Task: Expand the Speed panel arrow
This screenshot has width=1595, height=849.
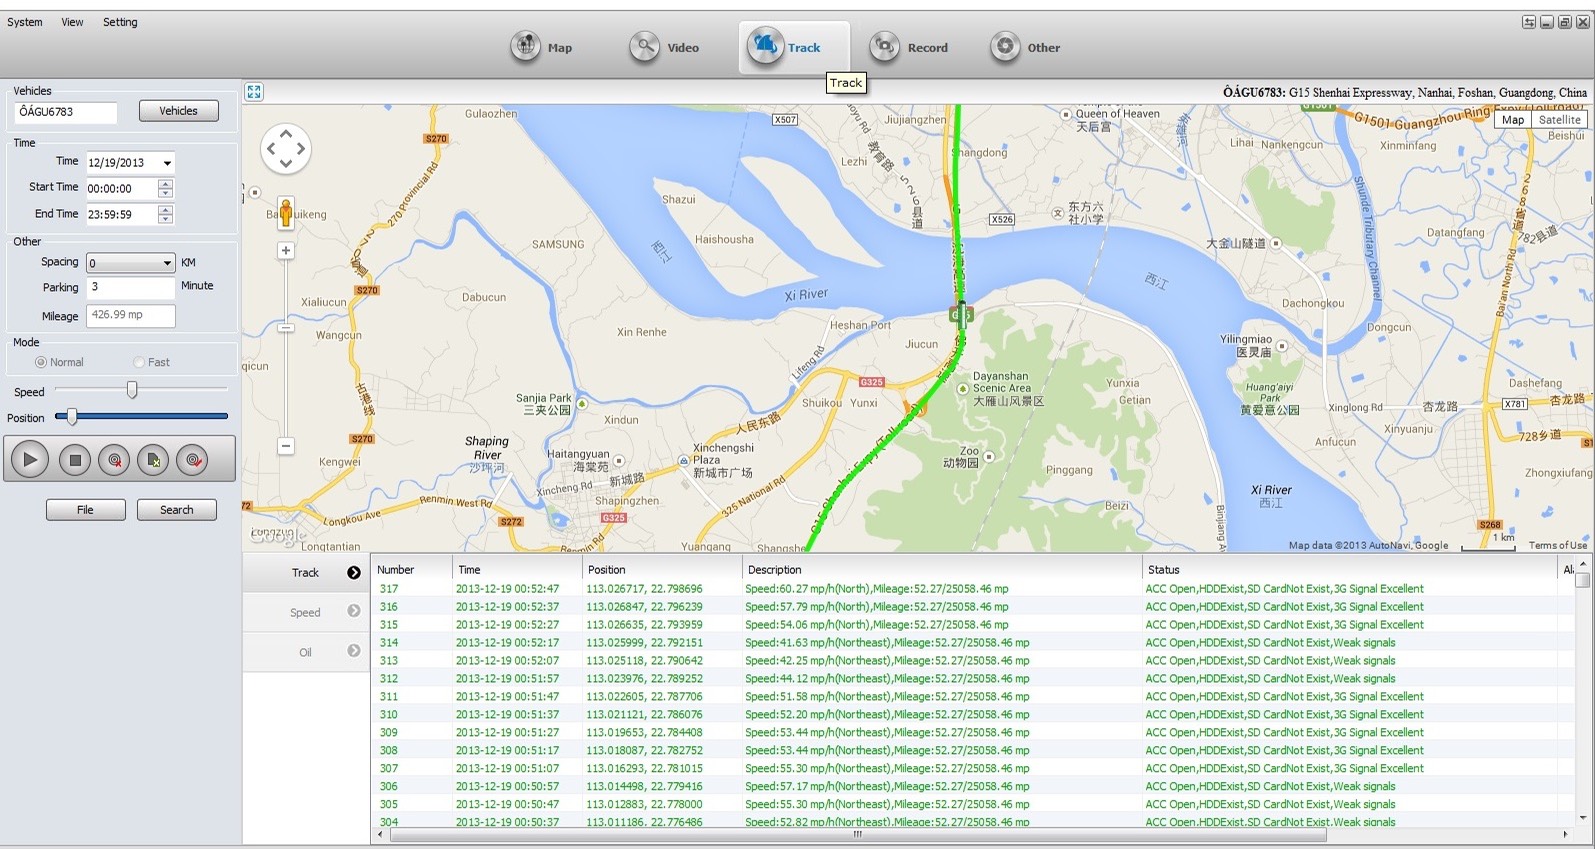Action: 354,611
